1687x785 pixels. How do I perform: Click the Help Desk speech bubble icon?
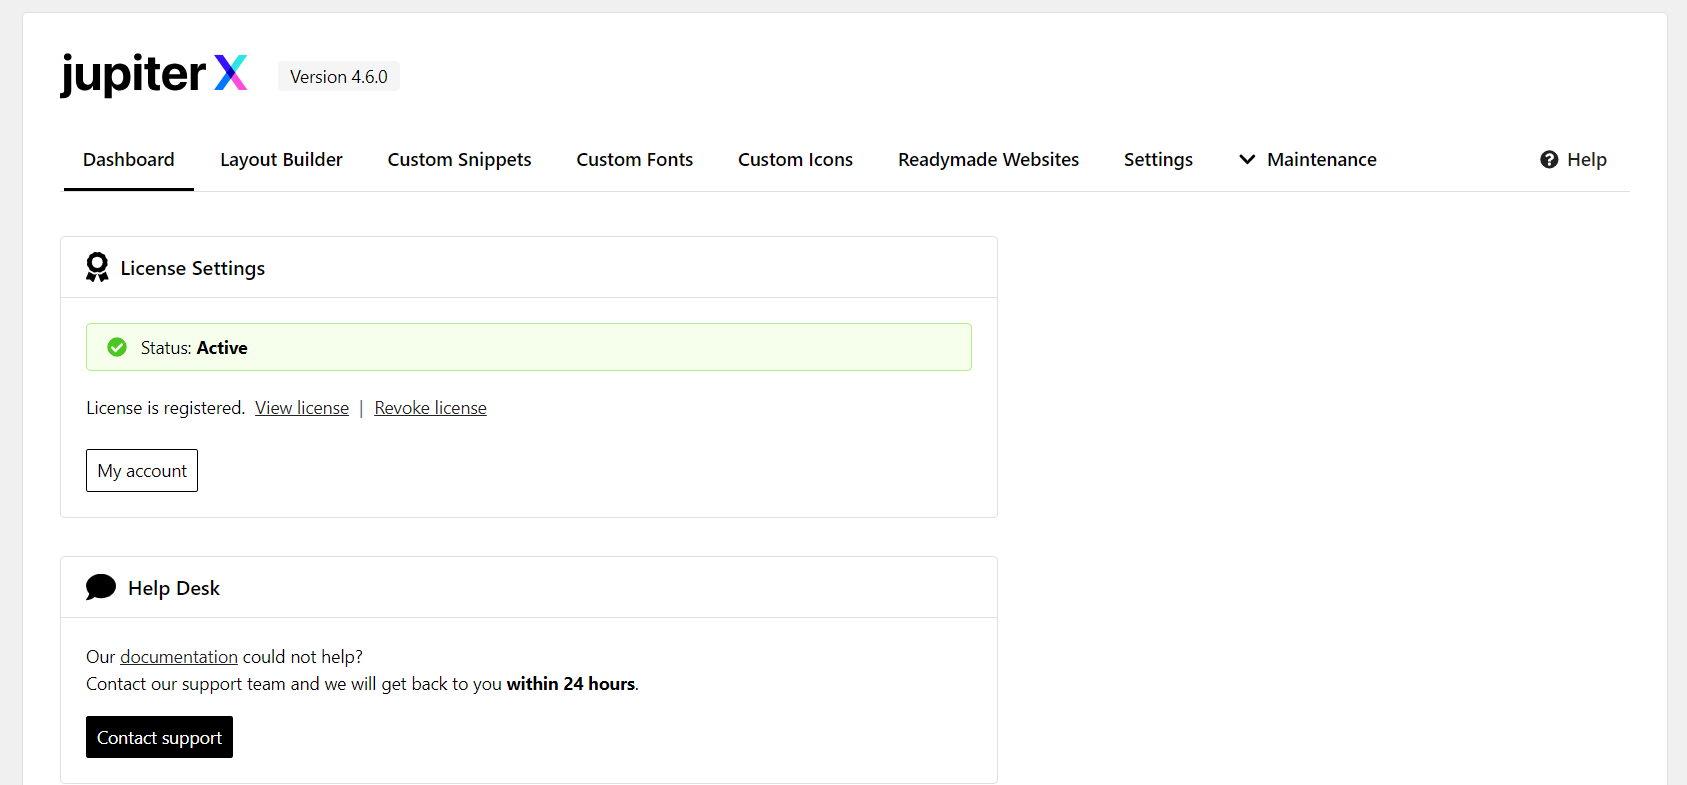[101, 587]
